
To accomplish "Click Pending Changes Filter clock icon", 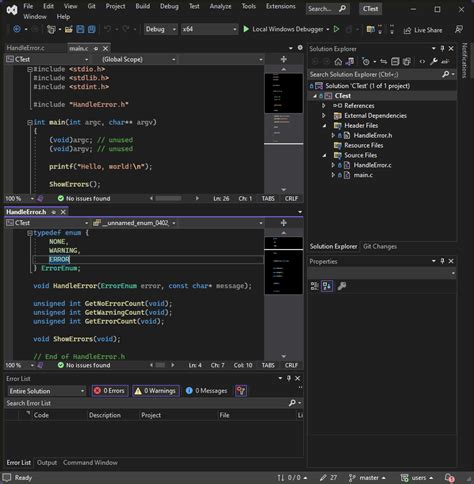I will click(366, 62).
